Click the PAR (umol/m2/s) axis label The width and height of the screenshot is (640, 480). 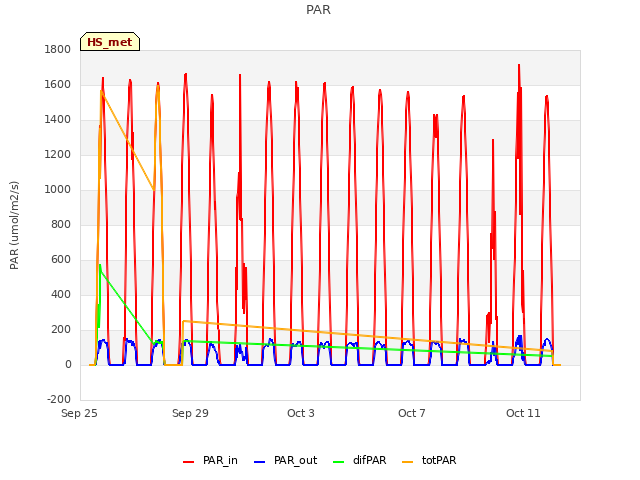(x=14, y=225)
